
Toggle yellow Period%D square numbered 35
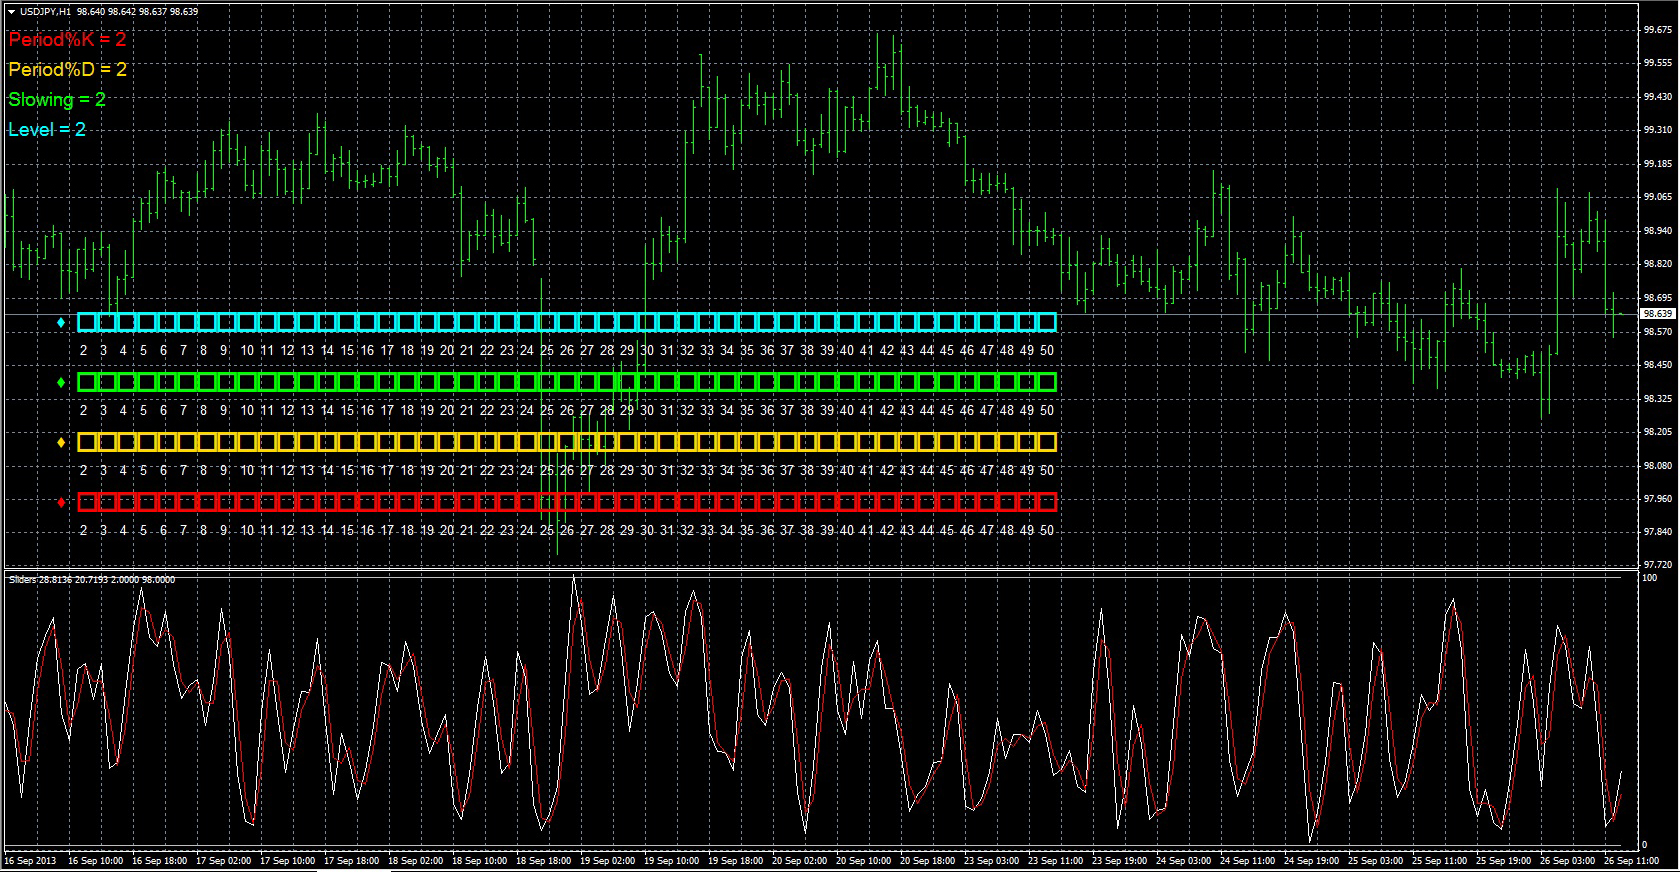click(x=747, y=442)
